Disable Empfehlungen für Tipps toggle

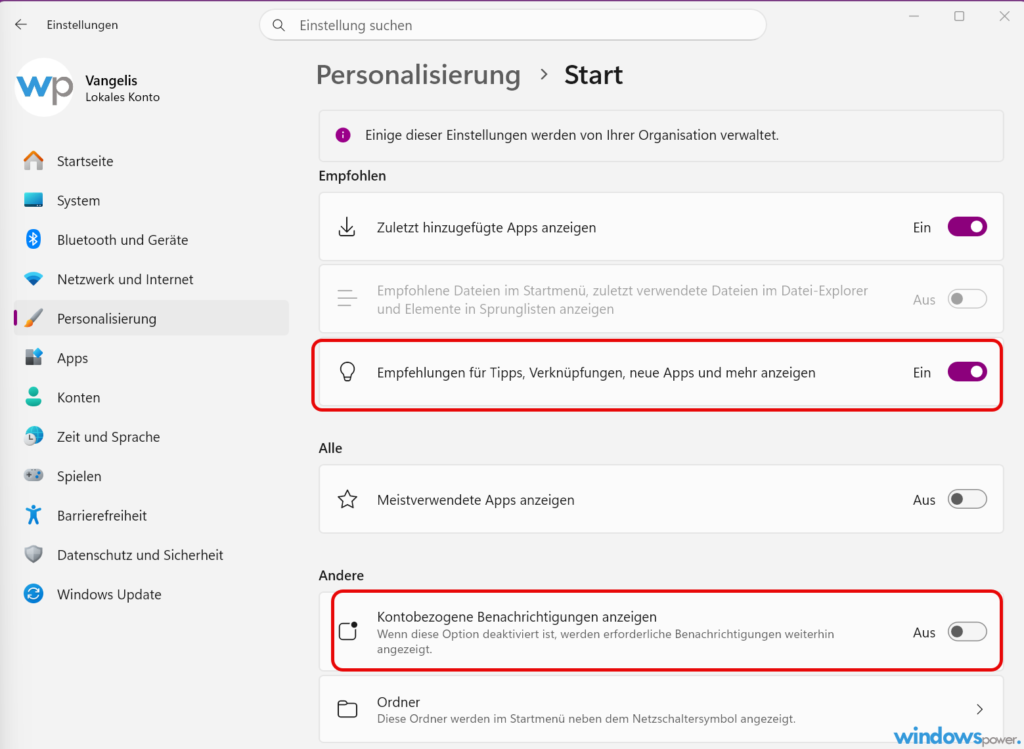[967, 372]
